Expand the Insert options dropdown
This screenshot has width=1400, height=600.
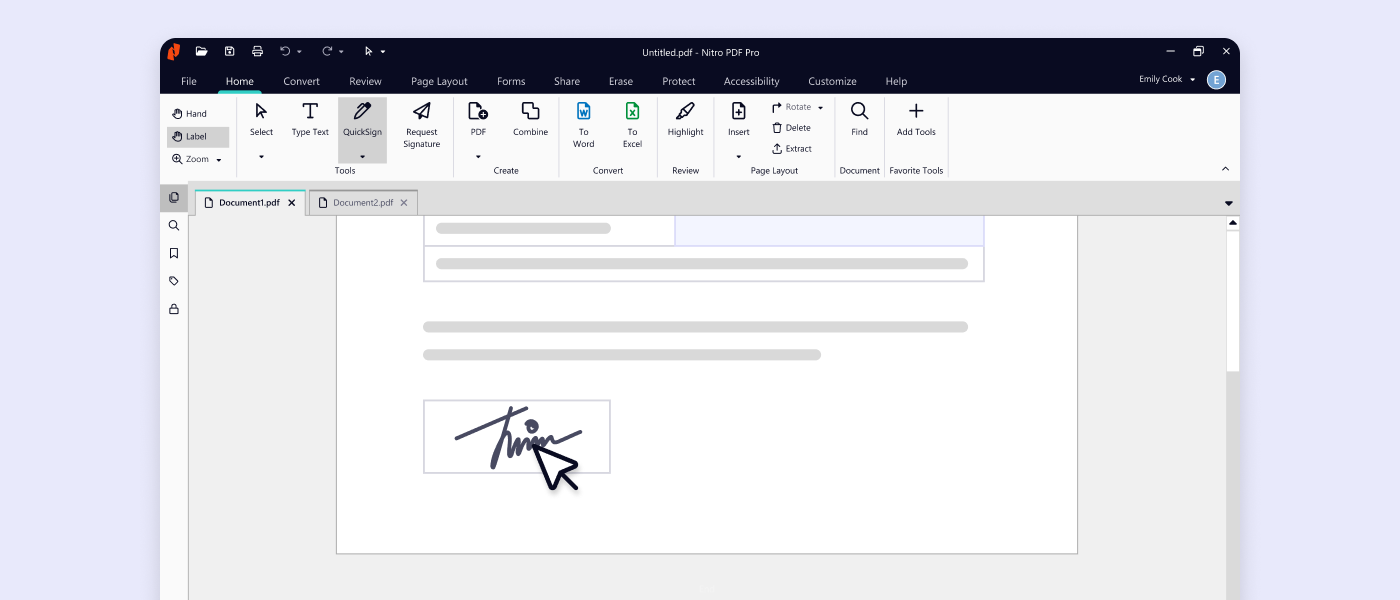[x=738, y=157]
